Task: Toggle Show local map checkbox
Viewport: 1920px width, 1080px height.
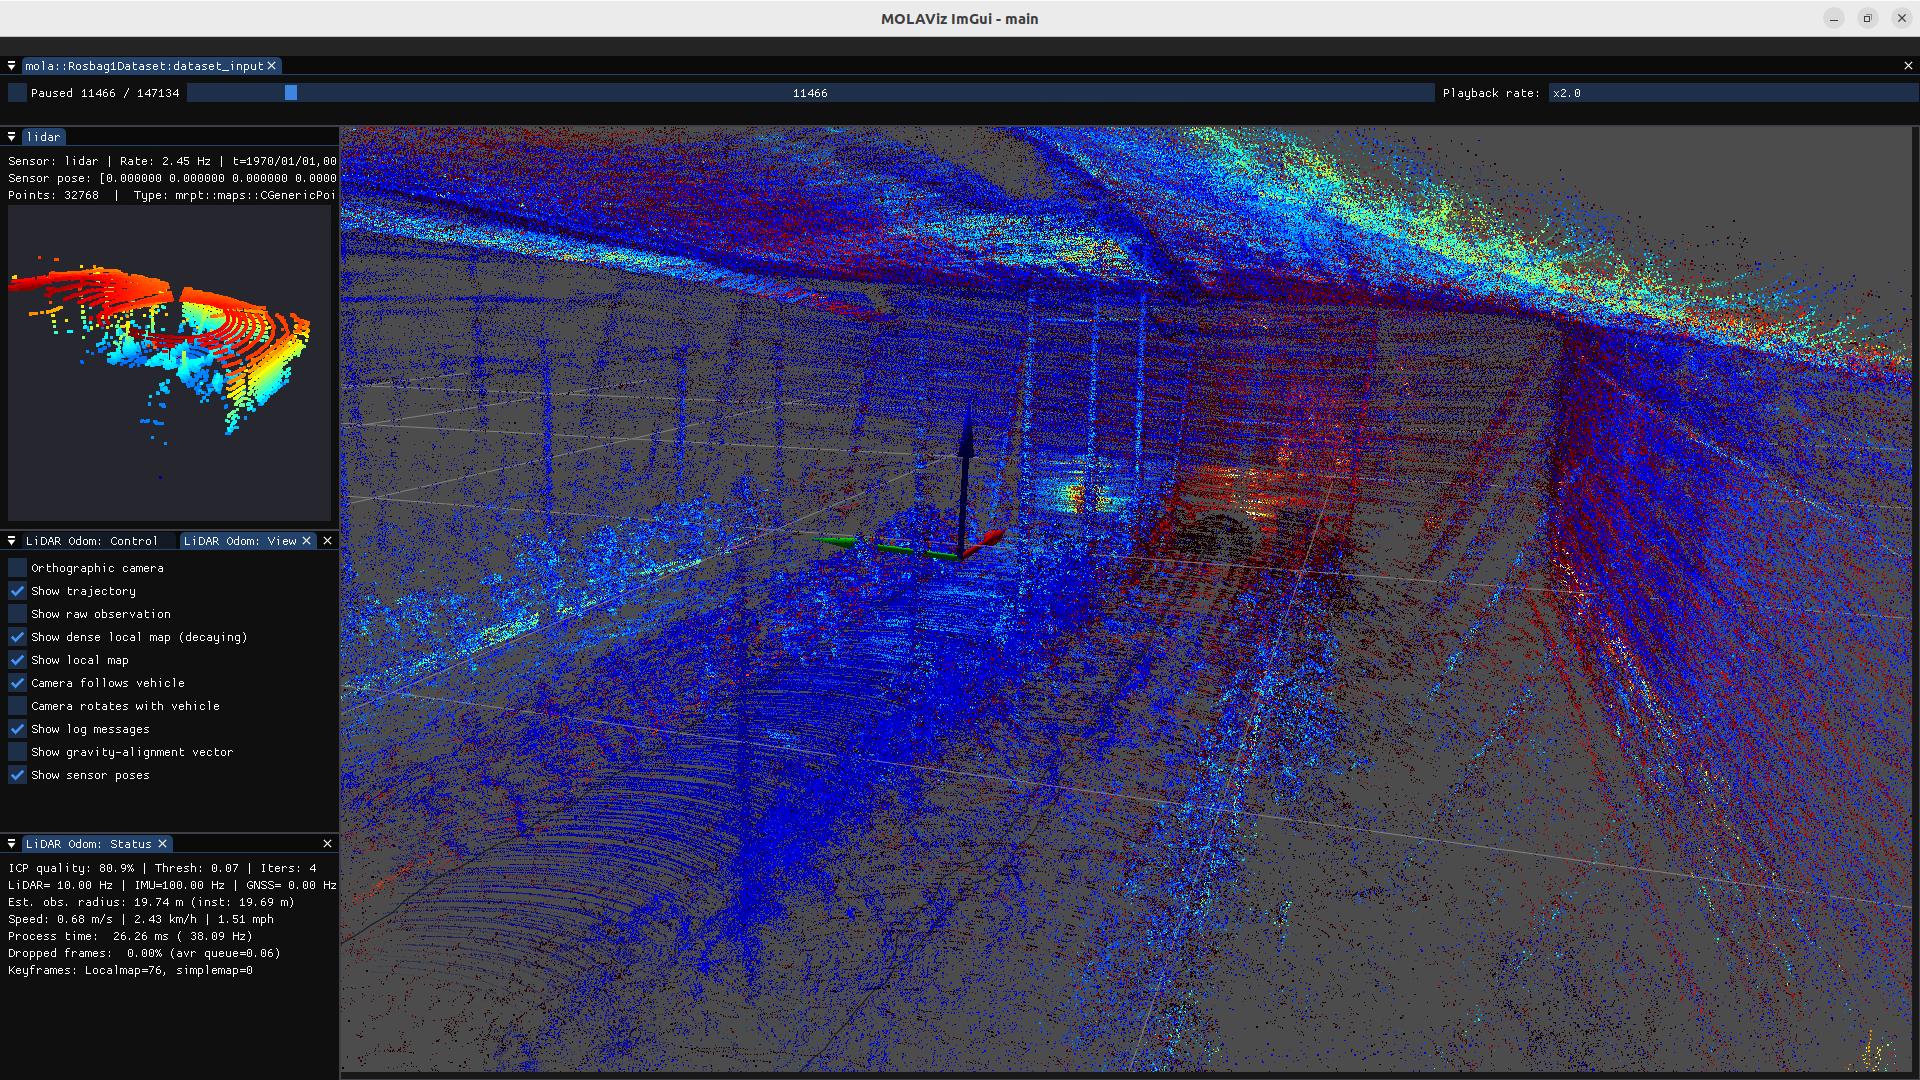Action: coord(17,660)
